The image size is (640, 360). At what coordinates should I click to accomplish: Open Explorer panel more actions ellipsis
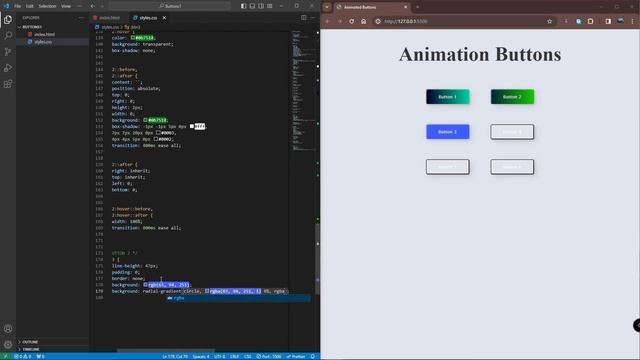[81, 18]
